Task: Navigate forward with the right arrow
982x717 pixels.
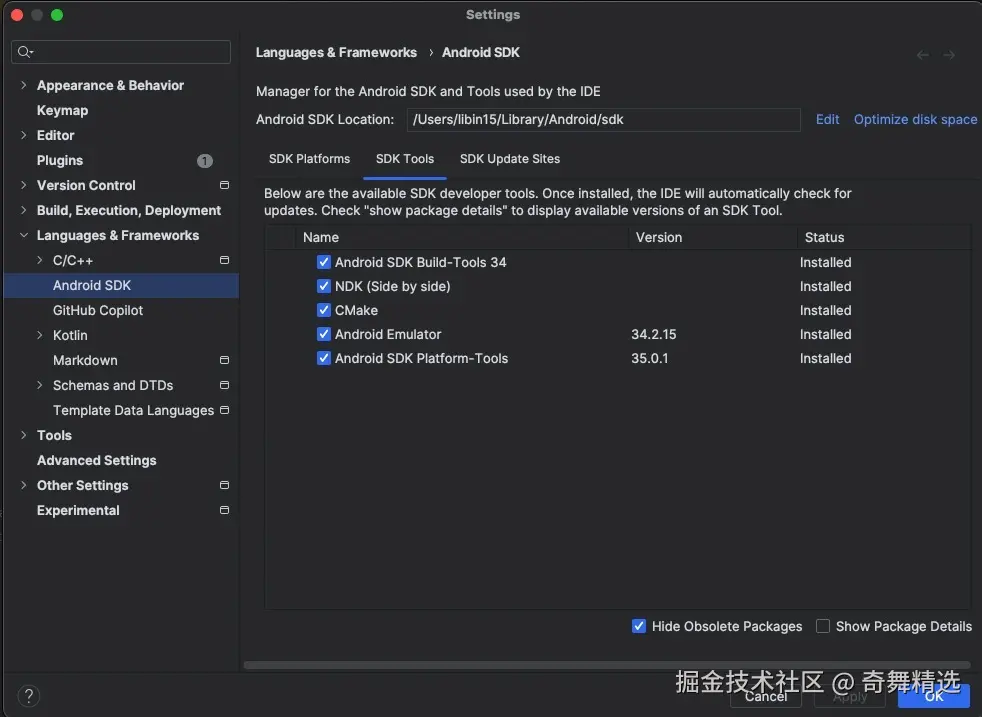Action: [949, 55]
